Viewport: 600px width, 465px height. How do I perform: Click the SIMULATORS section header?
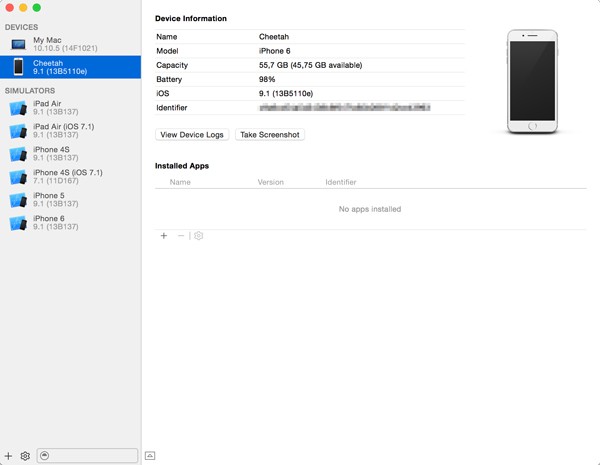[x=30, y=91]
